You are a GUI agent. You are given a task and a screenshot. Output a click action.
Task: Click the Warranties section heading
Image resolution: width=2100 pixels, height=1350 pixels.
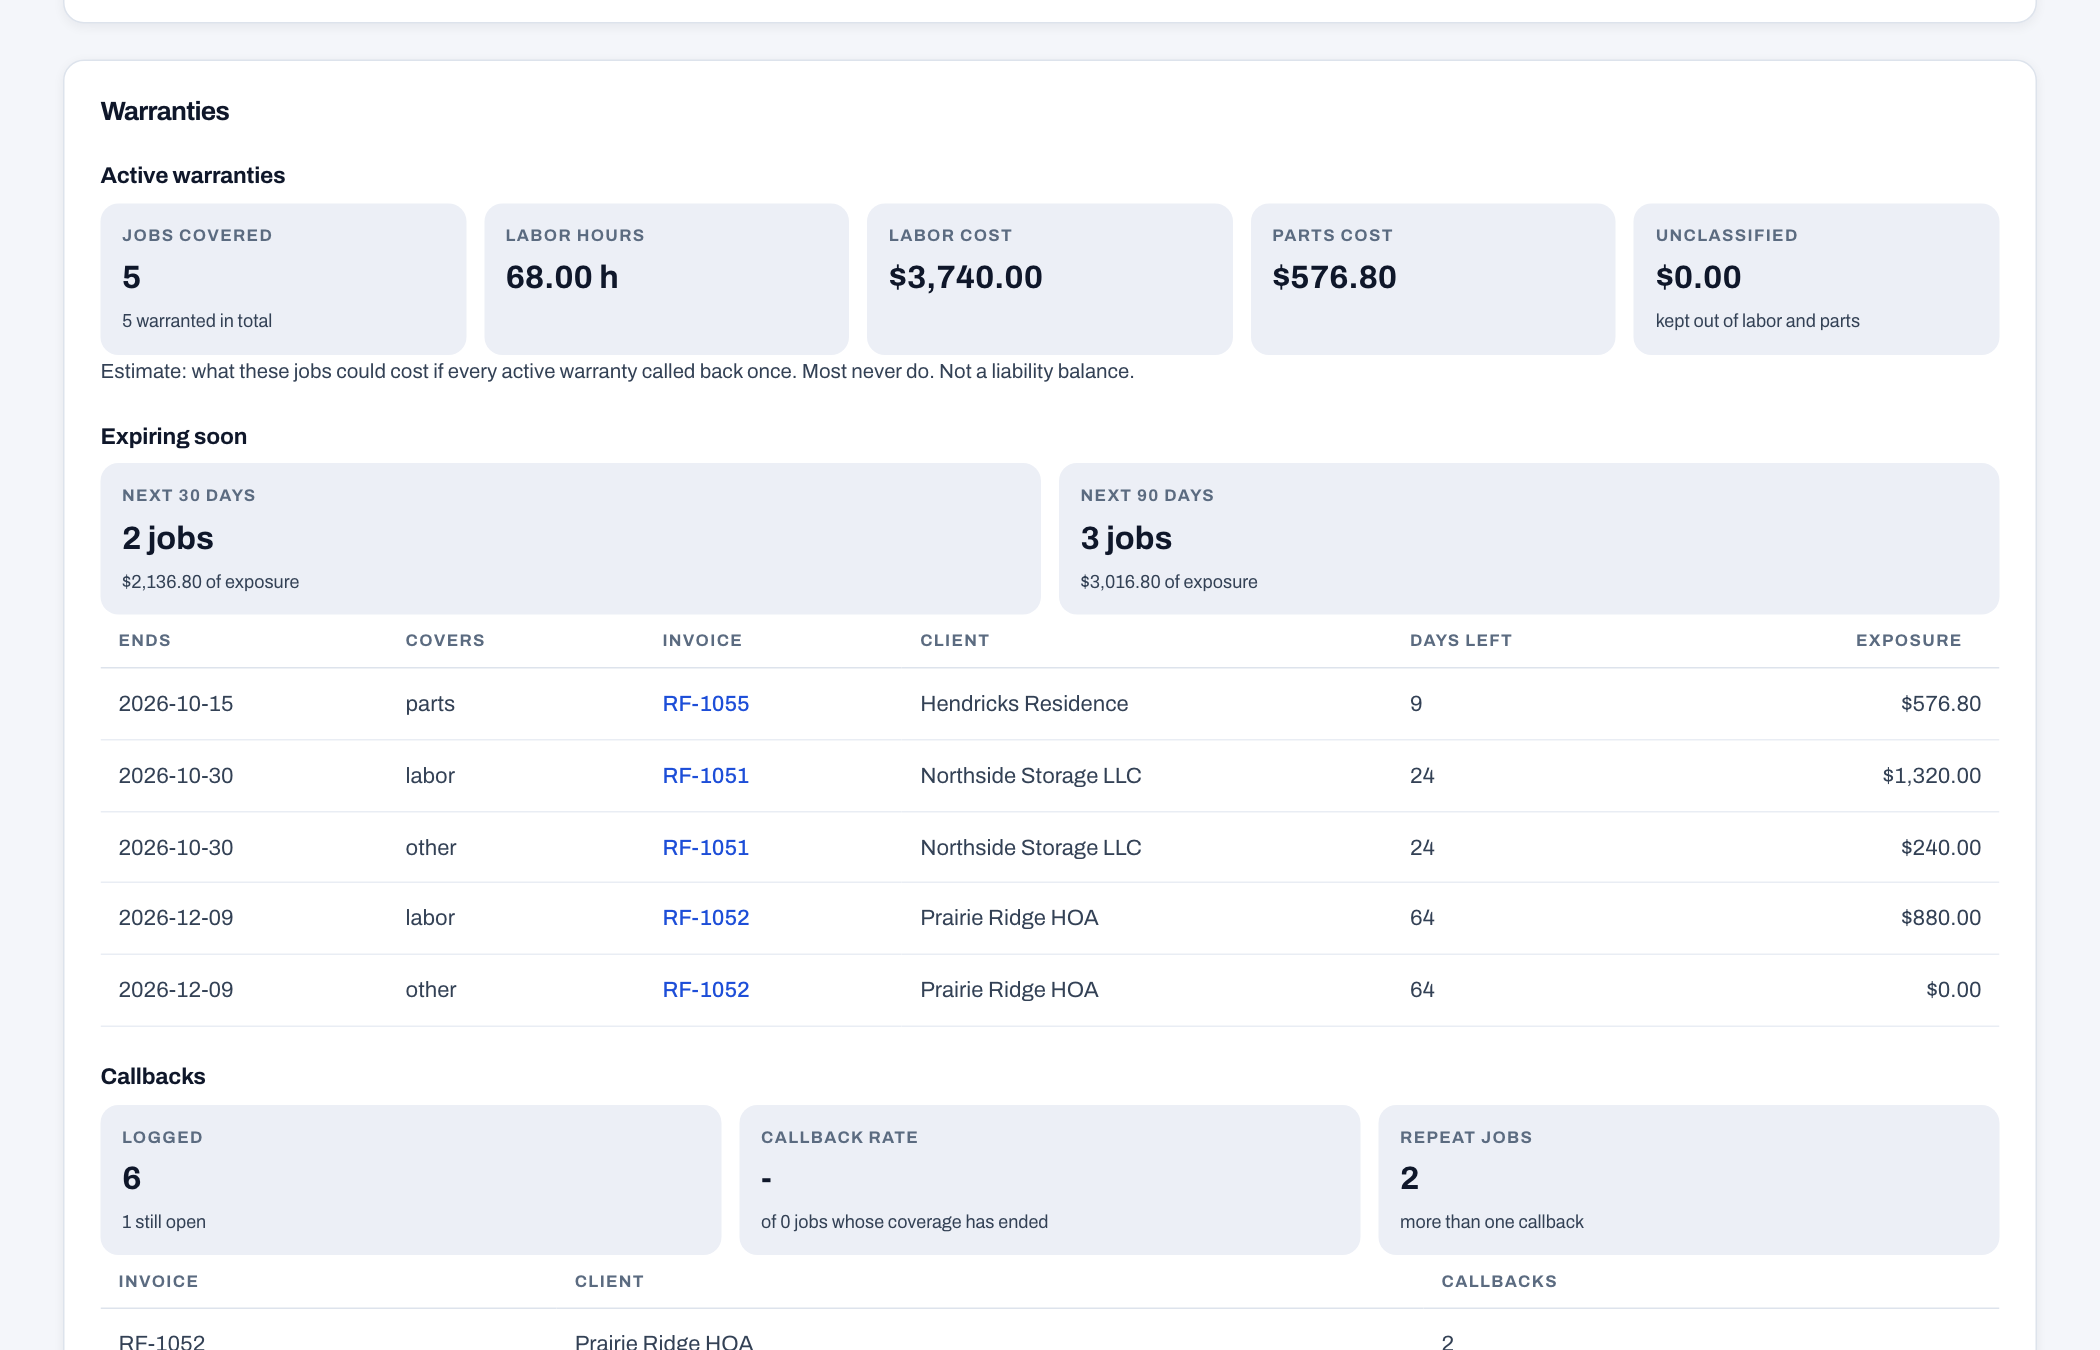tap(165, 111)
